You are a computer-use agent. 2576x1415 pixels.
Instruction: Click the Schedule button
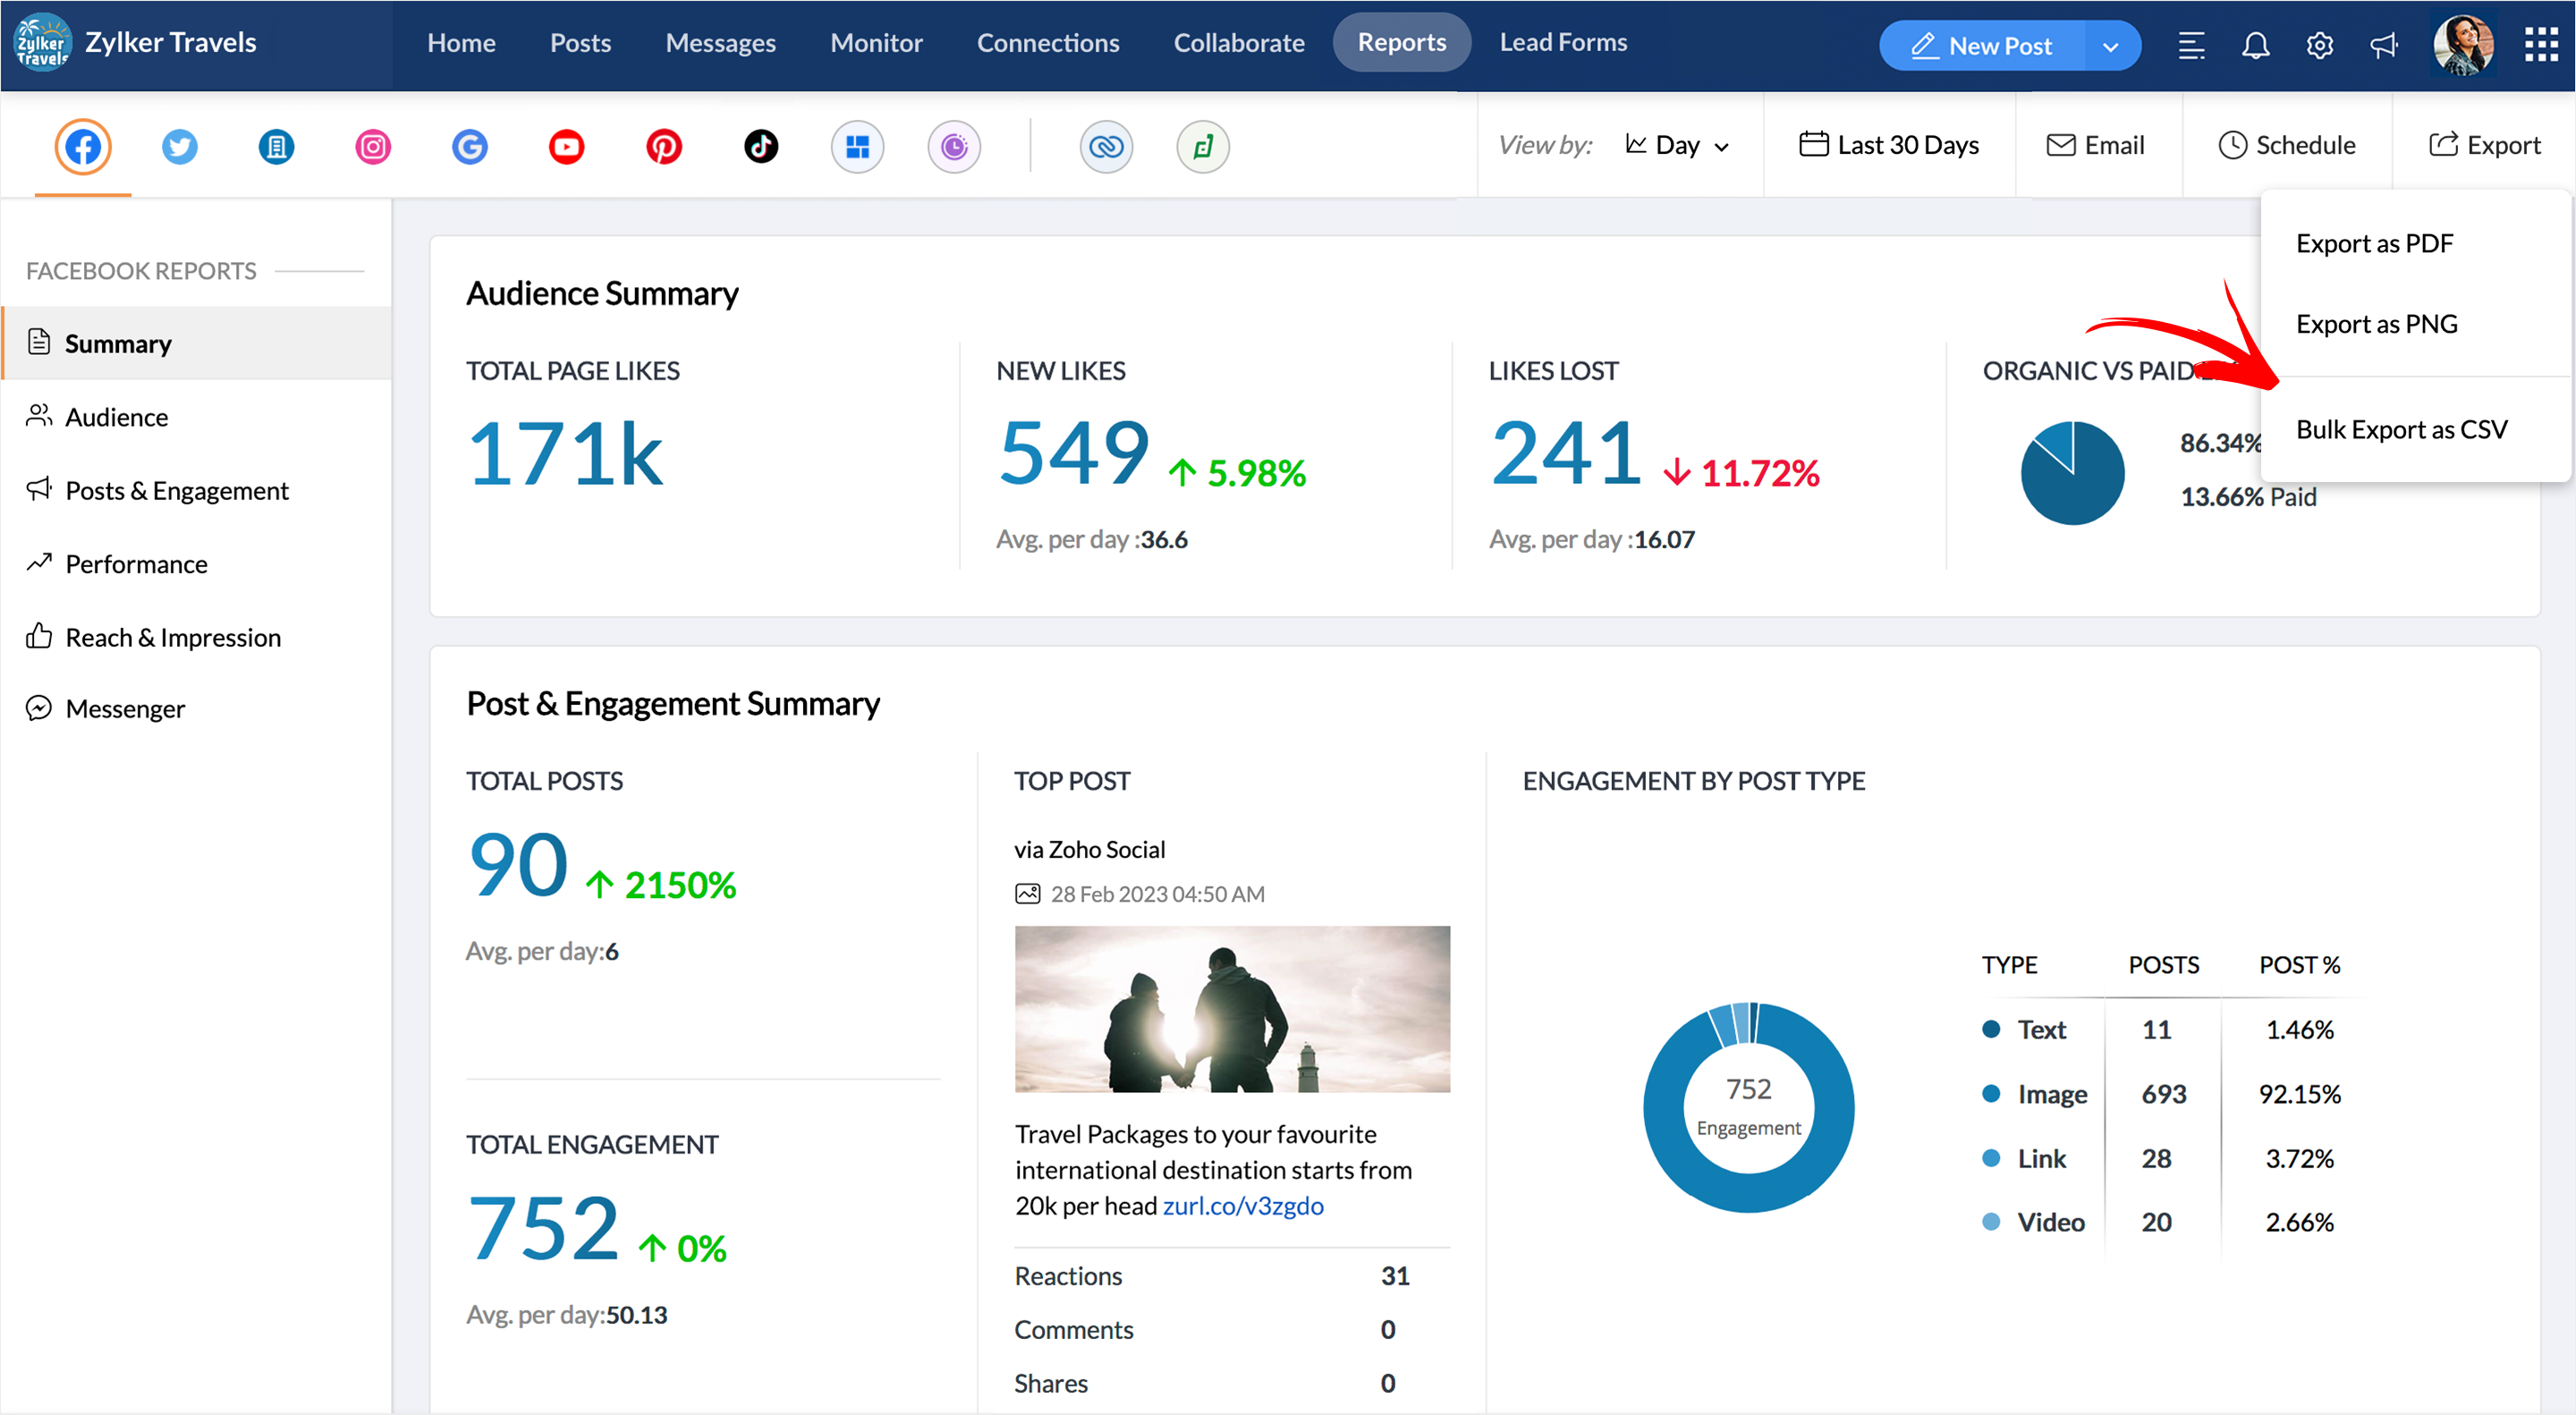tap(2287, 145)
